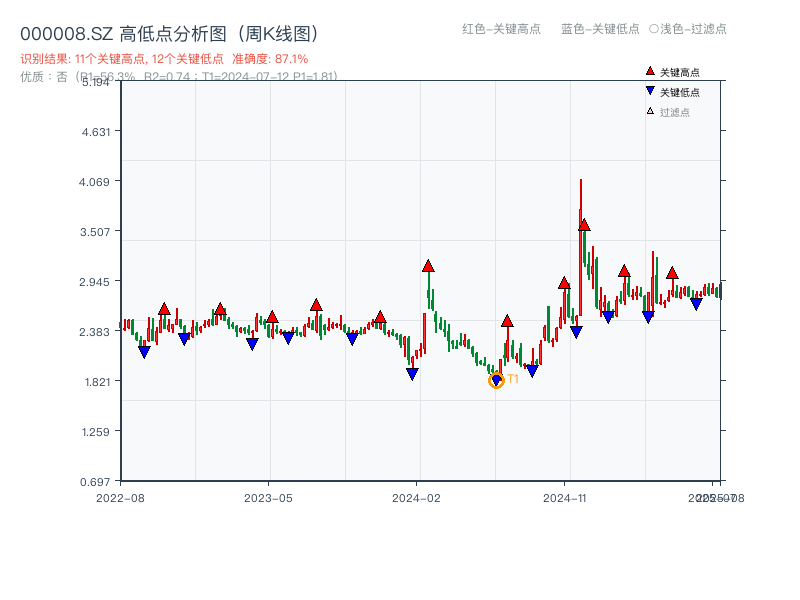The width and height of the screenshot is (800, 600).
Task: Click the 蓝色-关键低点 header text
Action: tap(600, 29)
